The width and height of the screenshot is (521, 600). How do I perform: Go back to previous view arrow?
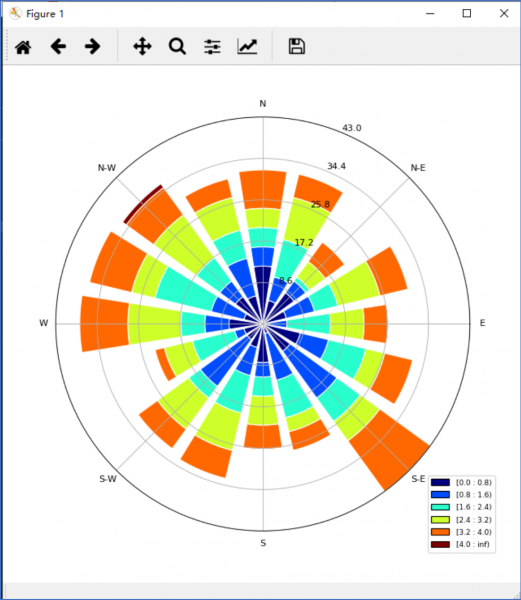point(58,47)
